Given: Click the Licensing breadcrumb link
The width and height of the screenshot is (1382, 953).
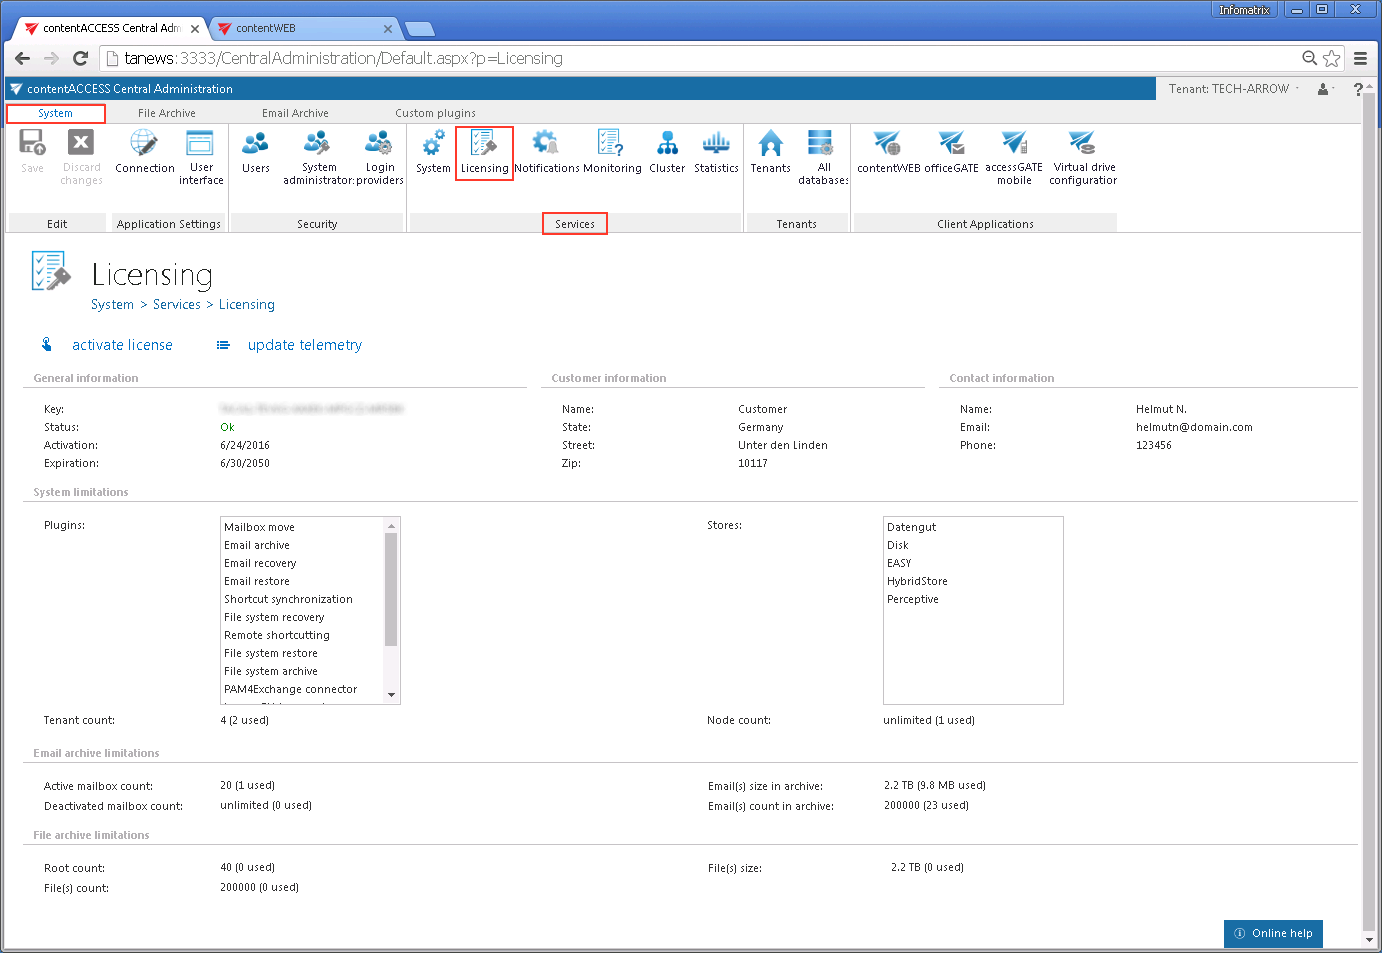Looking at the screenshot, I should (247, 305).
